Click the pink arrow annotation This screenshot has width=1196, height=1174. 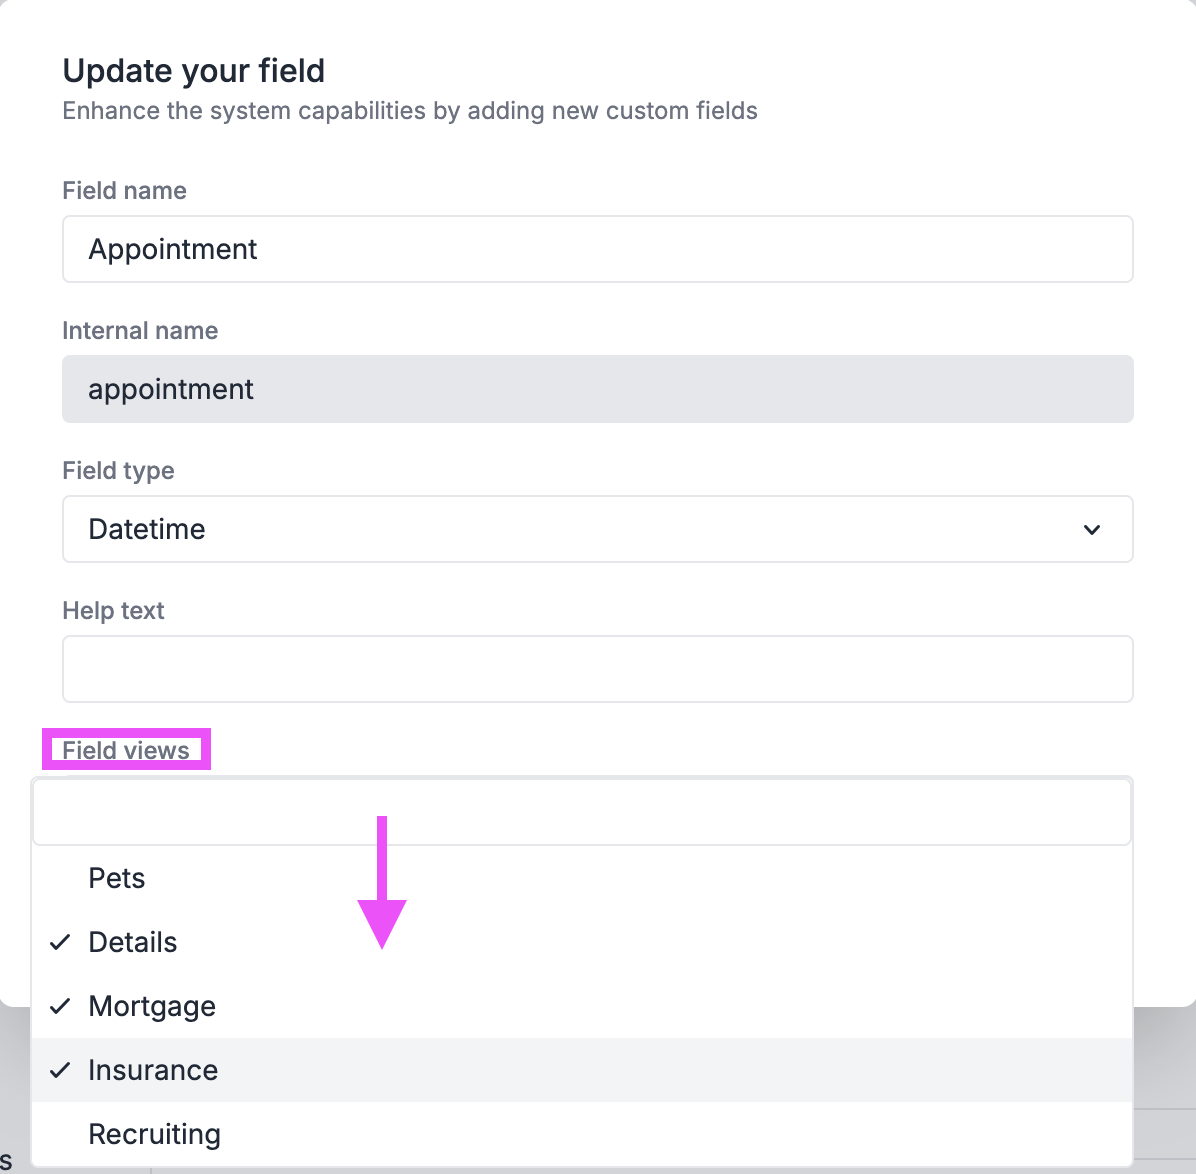[x=383, y=880]
